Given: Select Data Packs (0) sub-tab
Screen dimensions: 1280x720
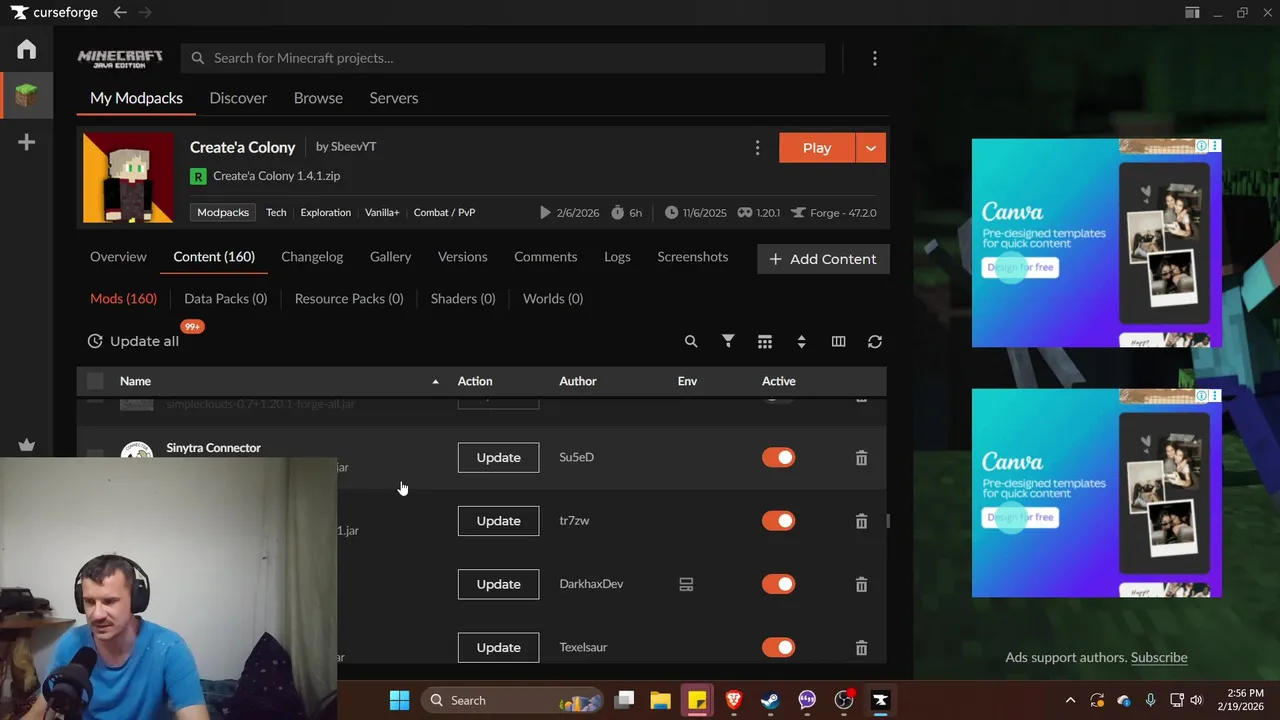Looking at the screenshot, I should [225, 299].
